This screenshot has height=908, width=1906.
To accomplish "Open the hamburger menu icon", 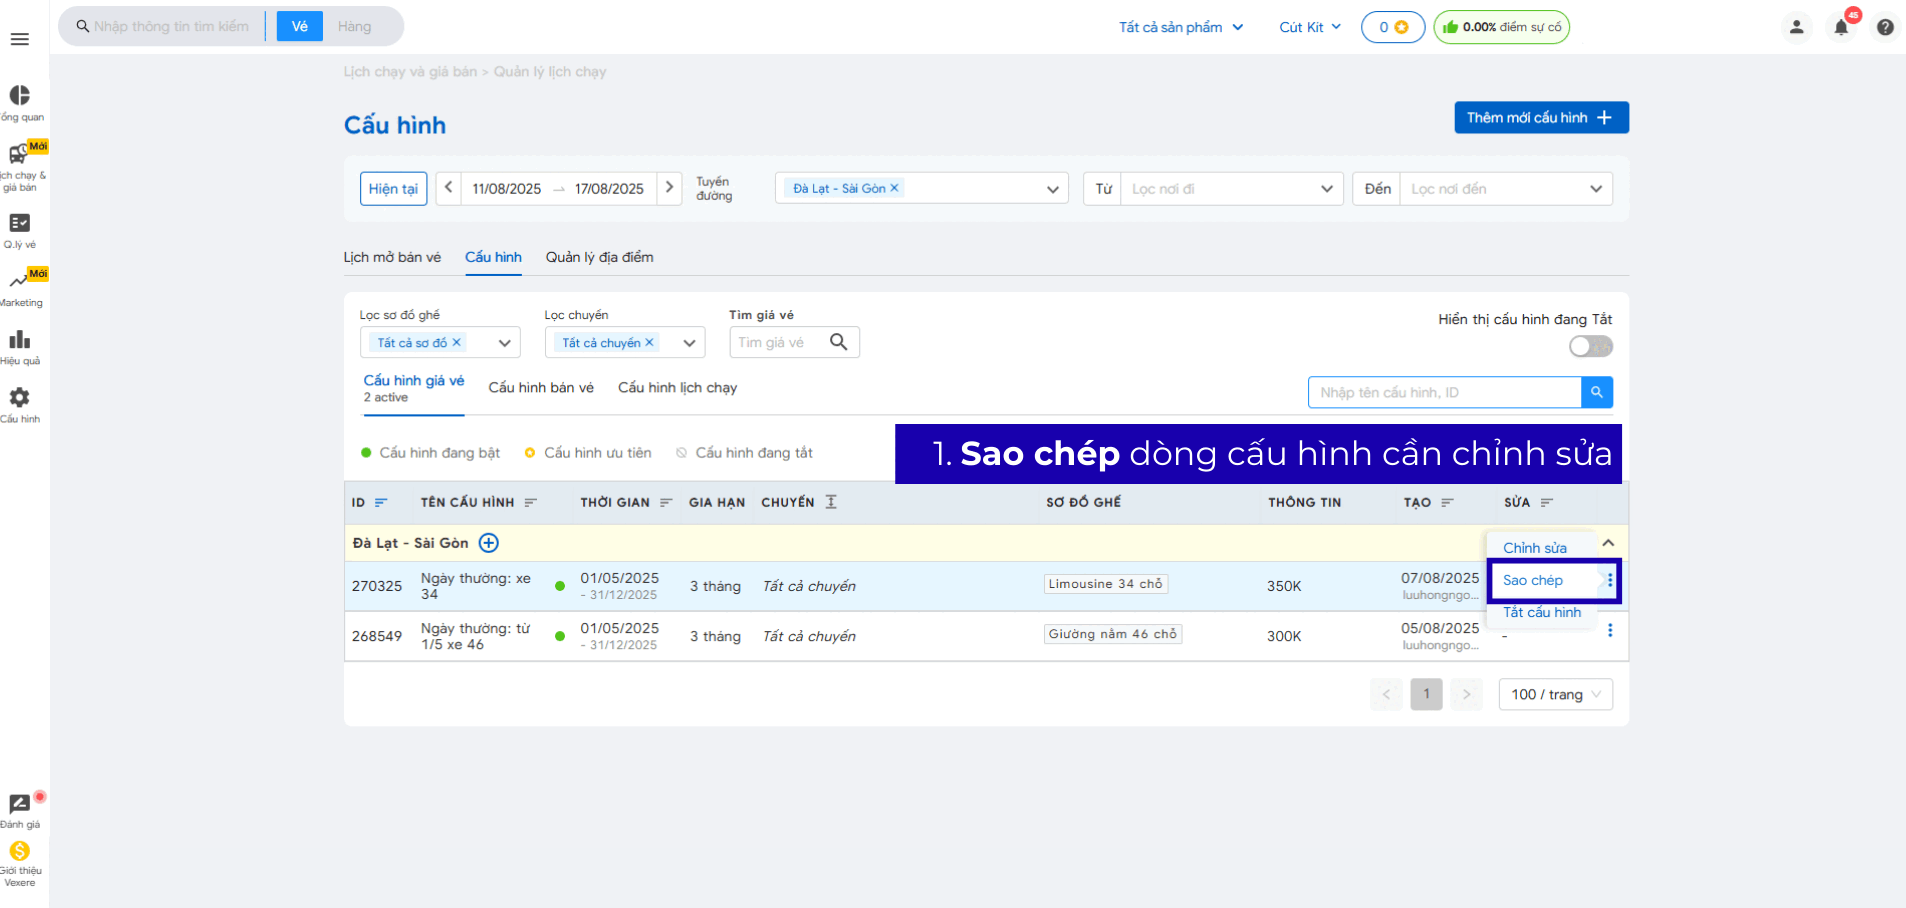I will pyautogui.click(x=20, y=39).
